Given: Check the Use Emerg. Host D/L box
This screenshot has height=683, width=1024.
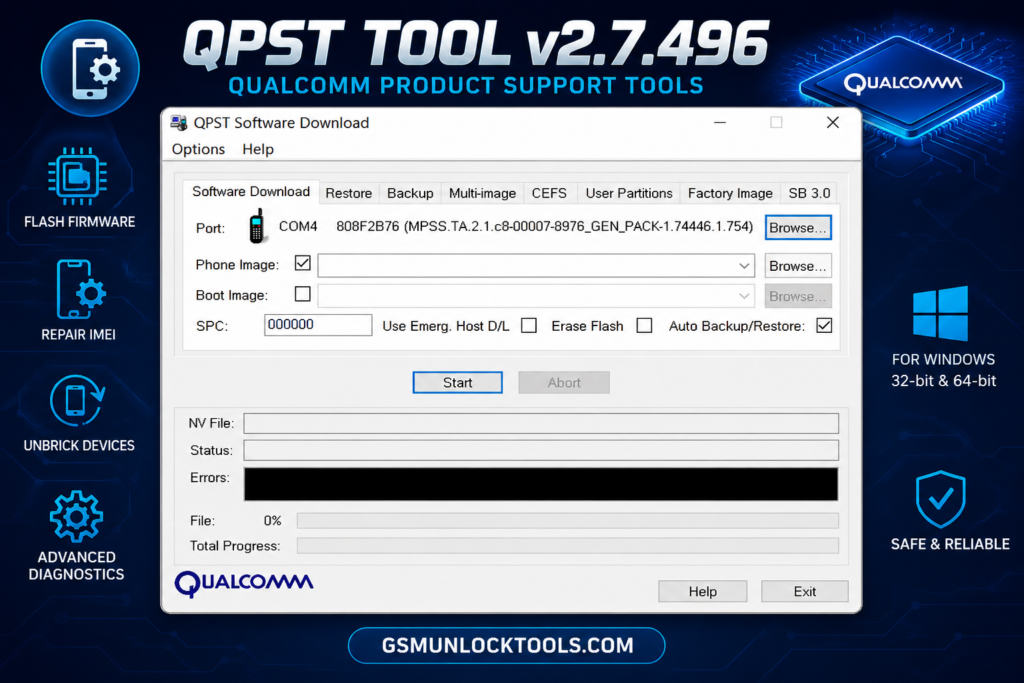Looking at the screenshot, I should [x=529, y=325].
